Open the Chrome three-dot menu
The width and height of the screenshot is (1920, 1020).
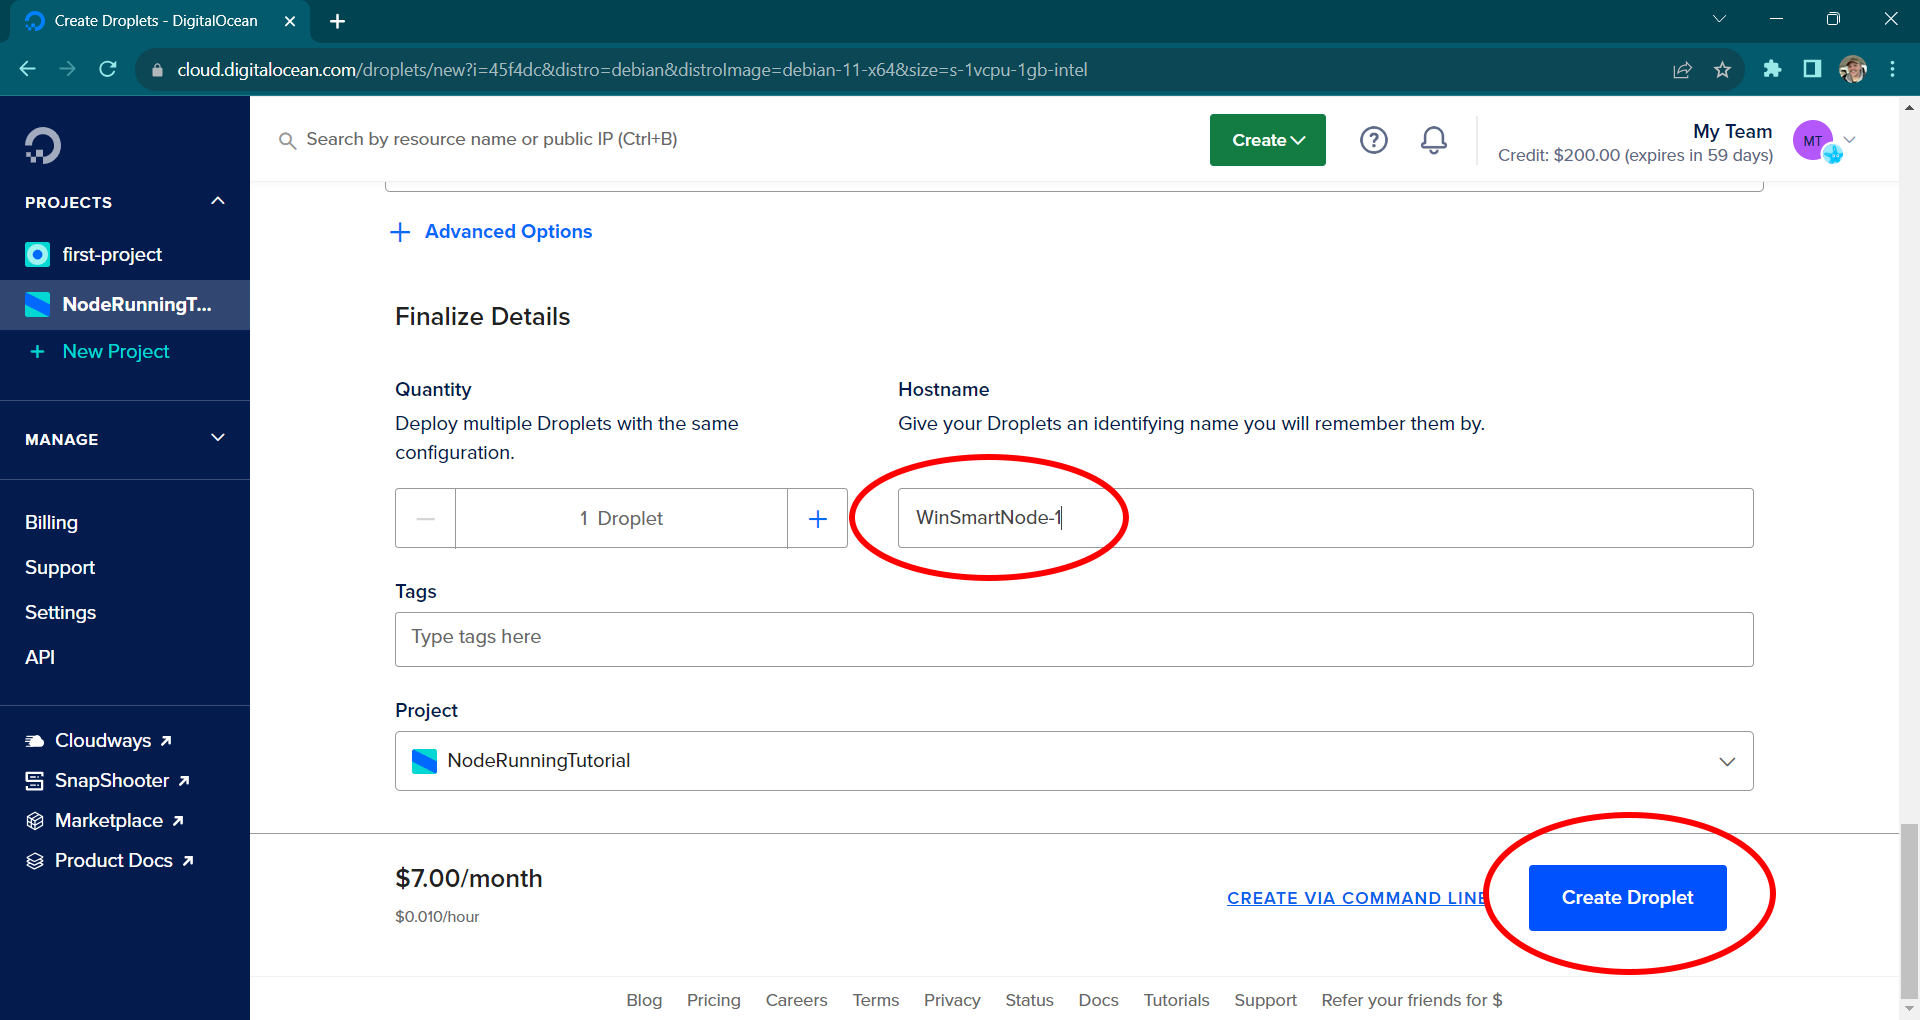coord(1892,69)
